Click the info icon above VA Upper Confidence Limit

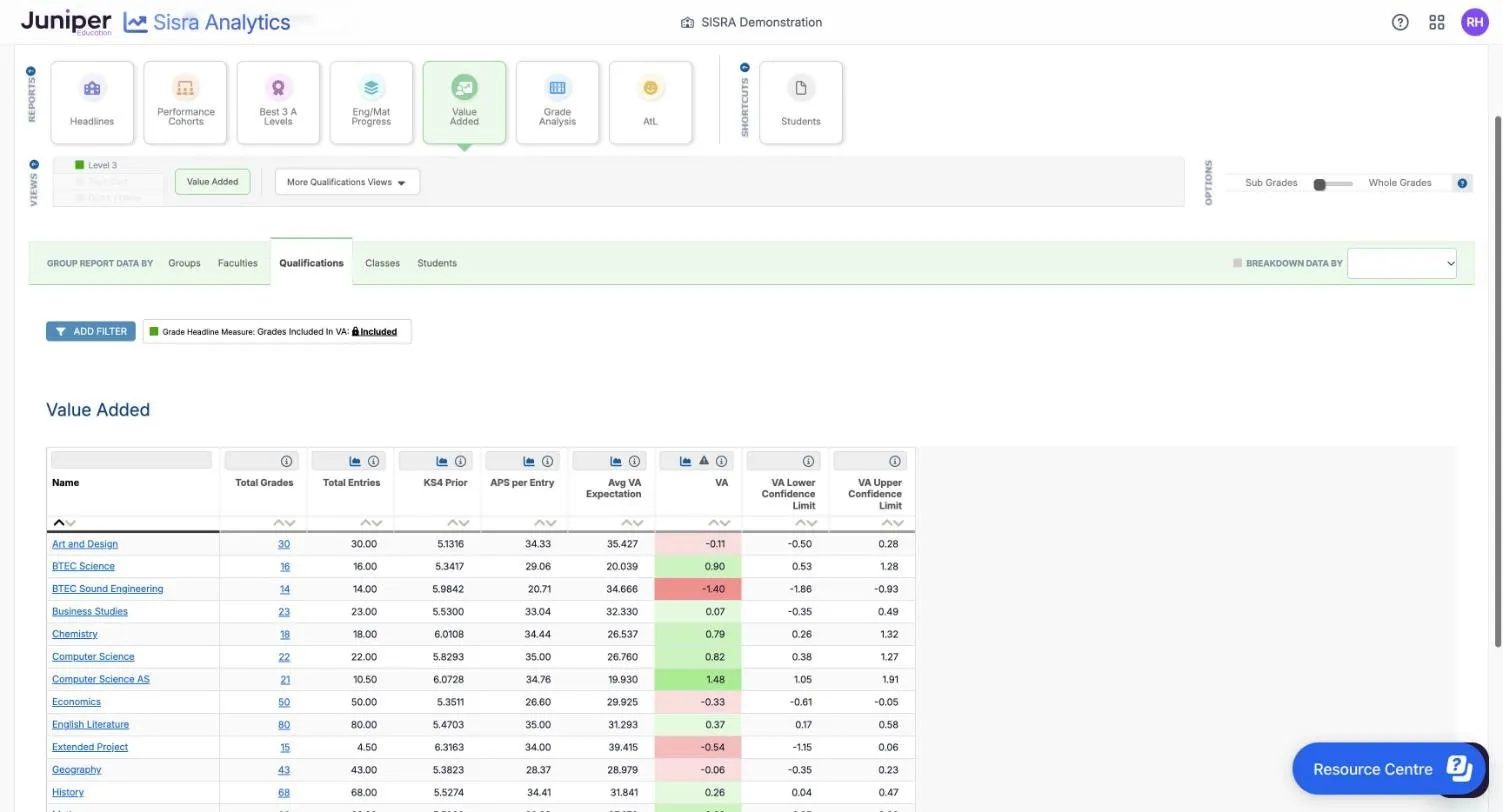(x=895, y=461)
